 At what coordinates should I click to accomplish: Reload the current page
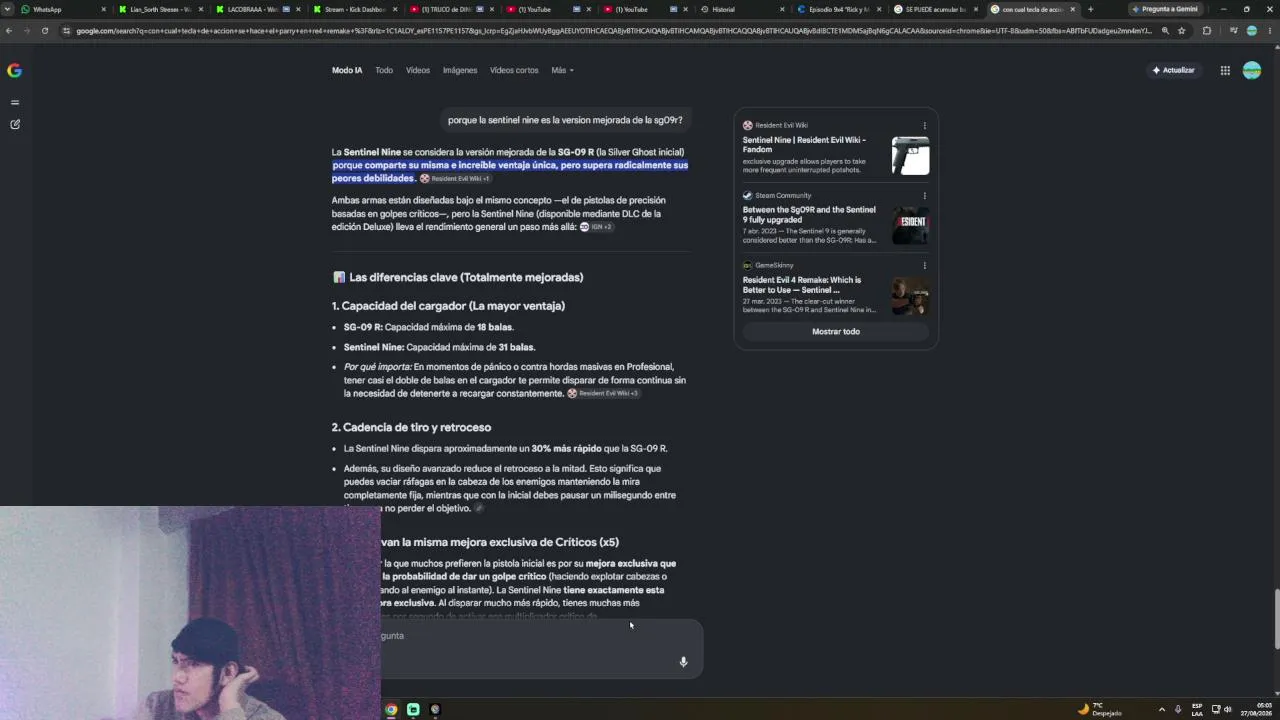[45, 31]
